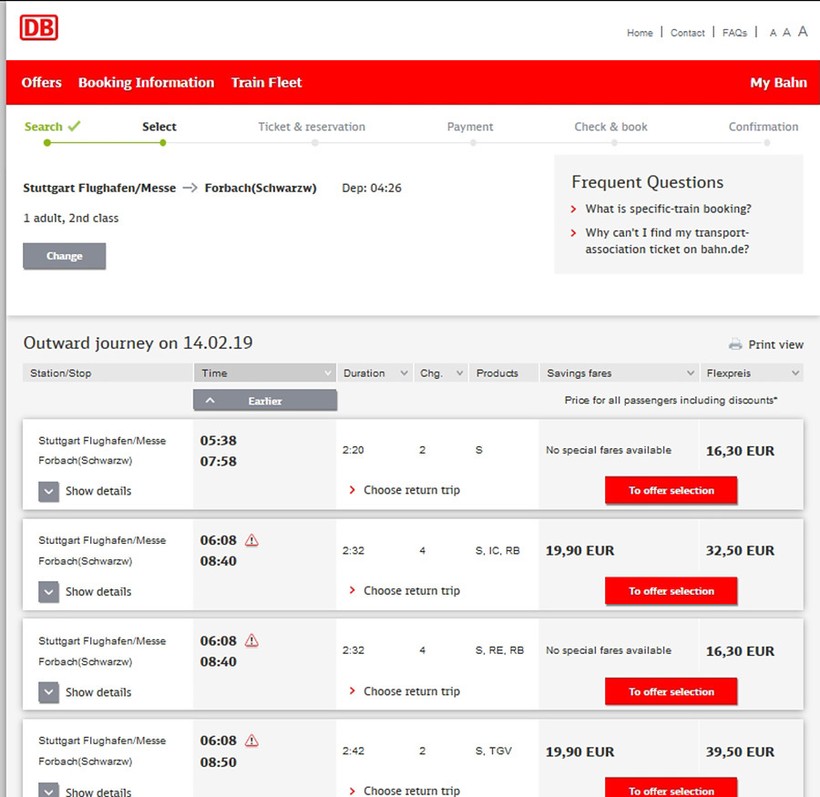The width and height of the screenshot is (820, 797).
Task: Open 'What is specific-train booking?' link
Action: pos(668,209)
